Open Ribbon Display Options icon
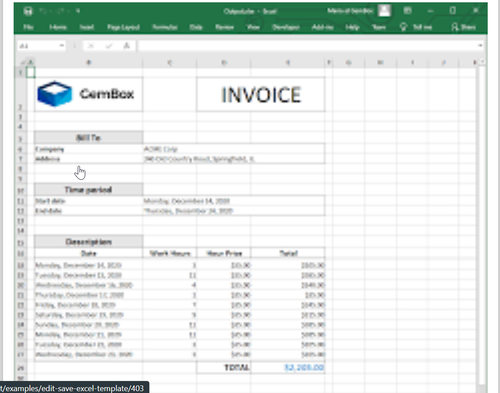The height and width of the screenshot is (393, 500). coord(407,11)
